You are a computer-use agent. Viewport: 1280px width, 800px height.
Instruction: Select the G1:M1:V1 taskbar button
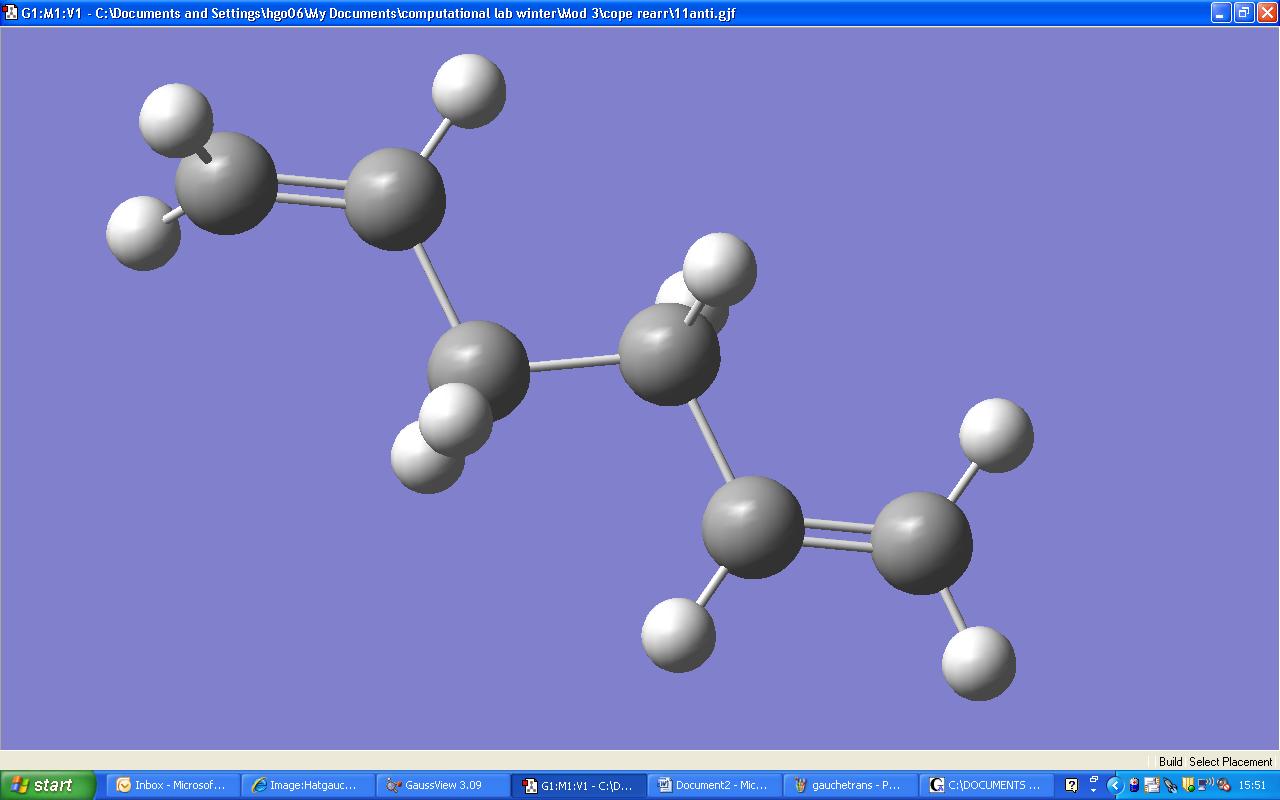(x=578, y=785)
